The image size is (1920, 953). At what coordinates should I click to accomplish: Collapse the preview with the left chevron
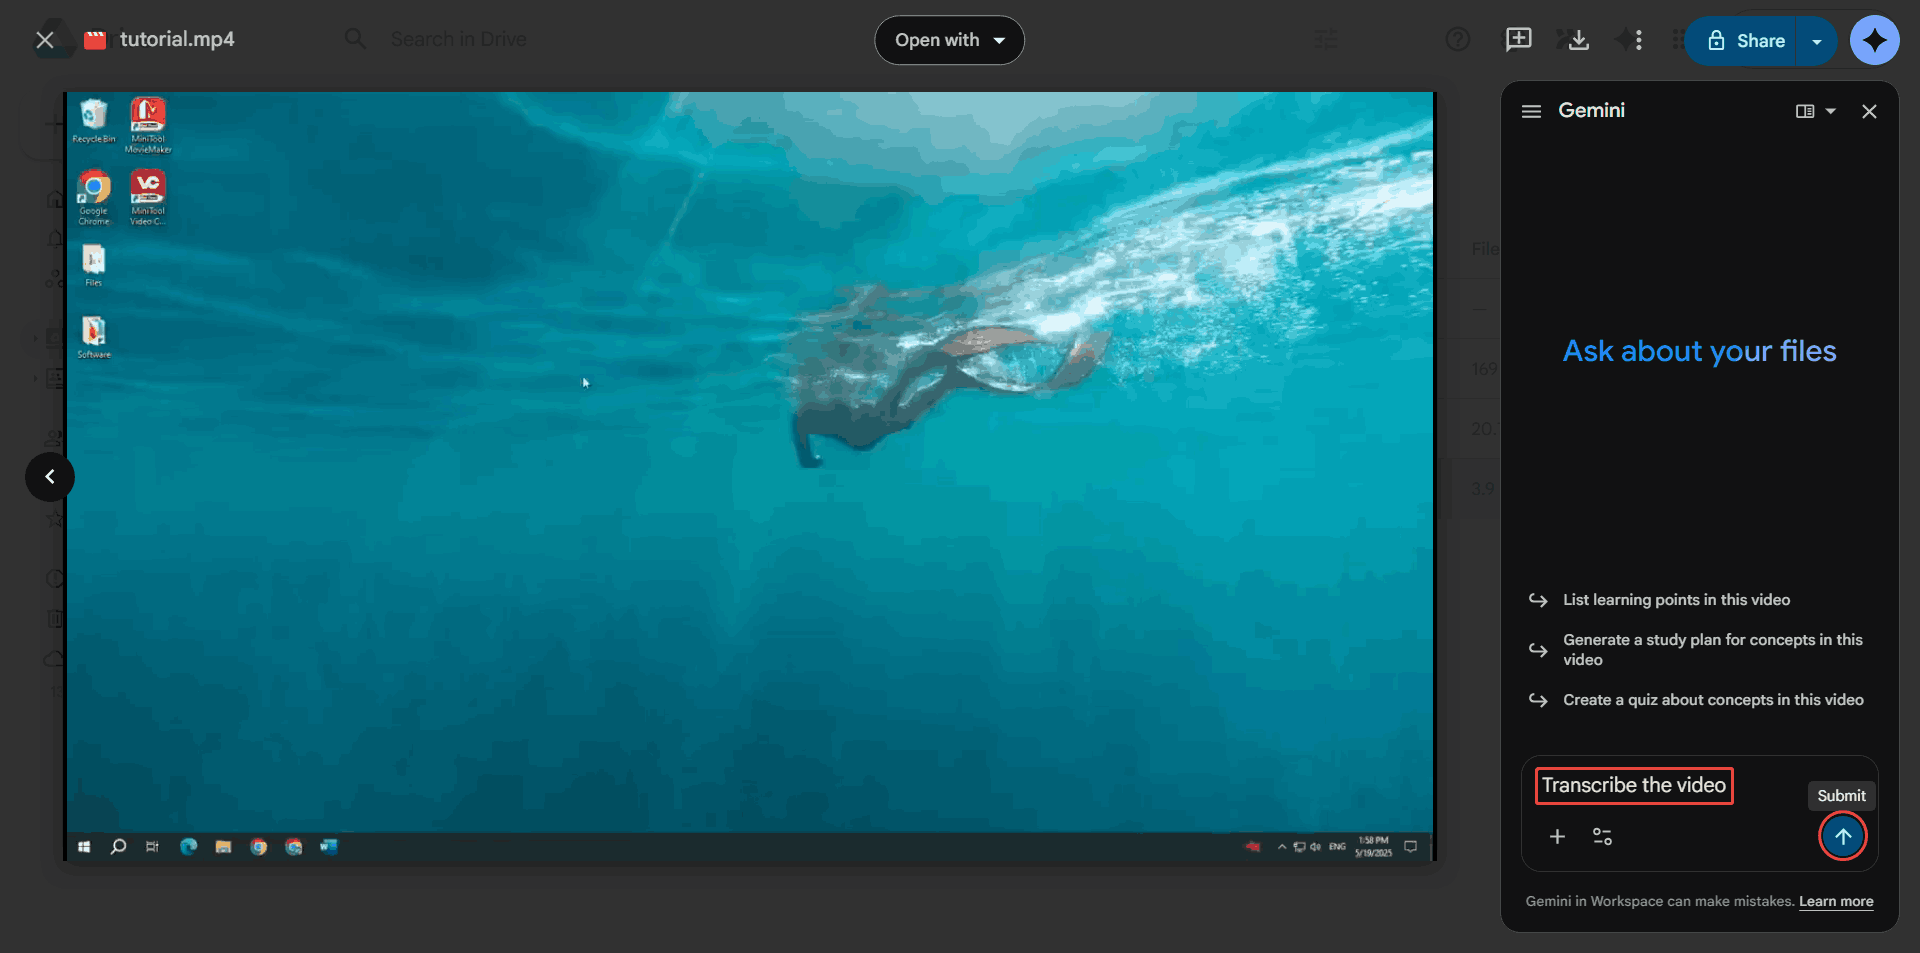pos(48,477)
